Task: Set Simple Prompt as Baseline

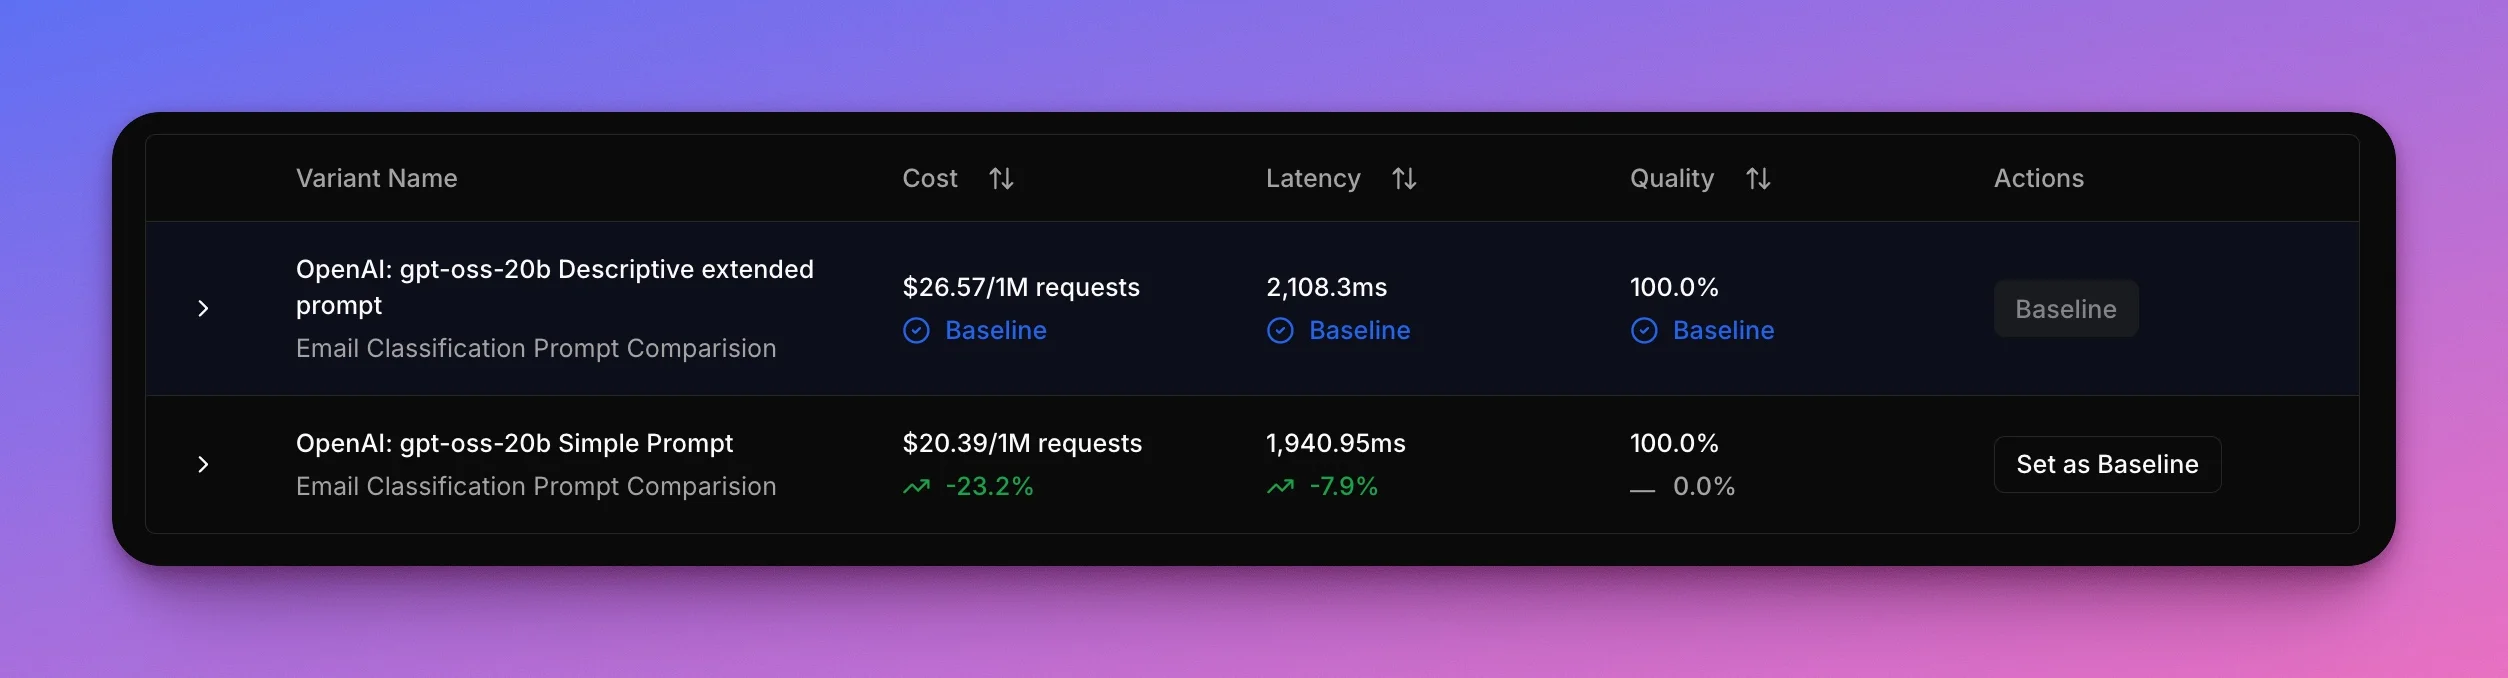Action: tap(2107, 464)
